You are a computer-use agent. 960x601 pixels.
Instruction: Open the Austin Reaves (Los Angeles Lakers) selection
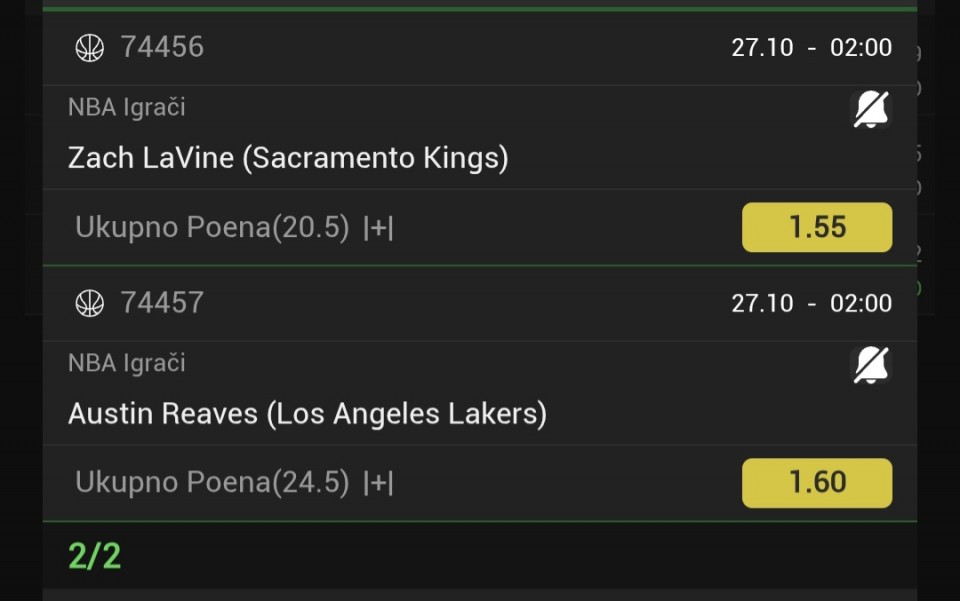tap(307, 414)
